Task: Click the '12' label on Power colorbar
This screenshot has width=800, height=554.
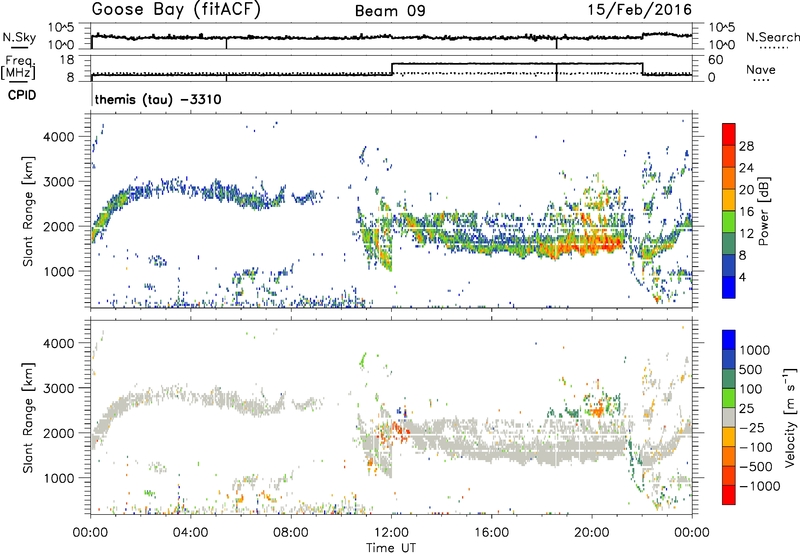Action: coord(746,234)
